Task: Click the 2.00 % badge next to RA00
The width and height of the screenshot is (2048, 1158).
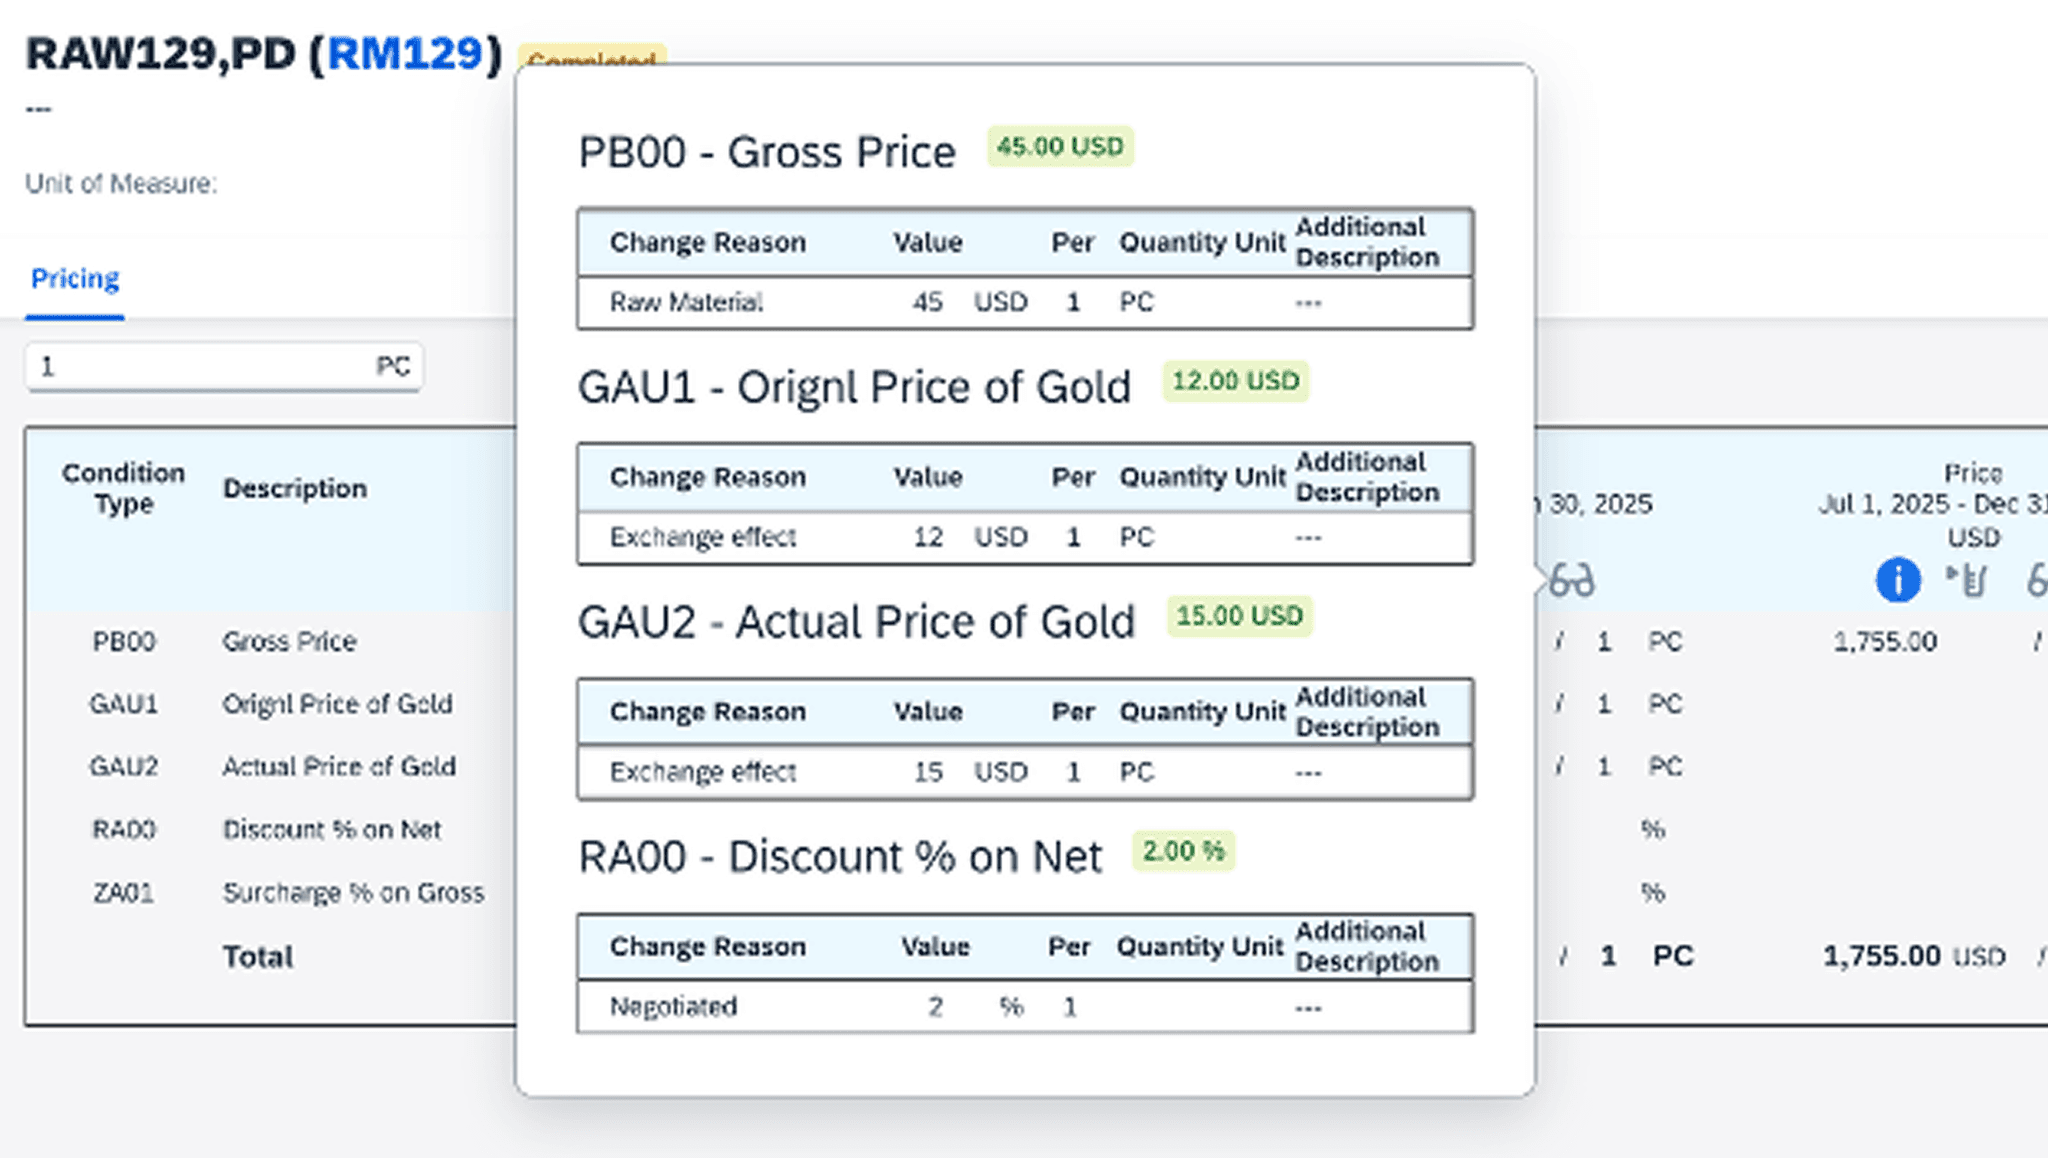Action: [1184, 851]
